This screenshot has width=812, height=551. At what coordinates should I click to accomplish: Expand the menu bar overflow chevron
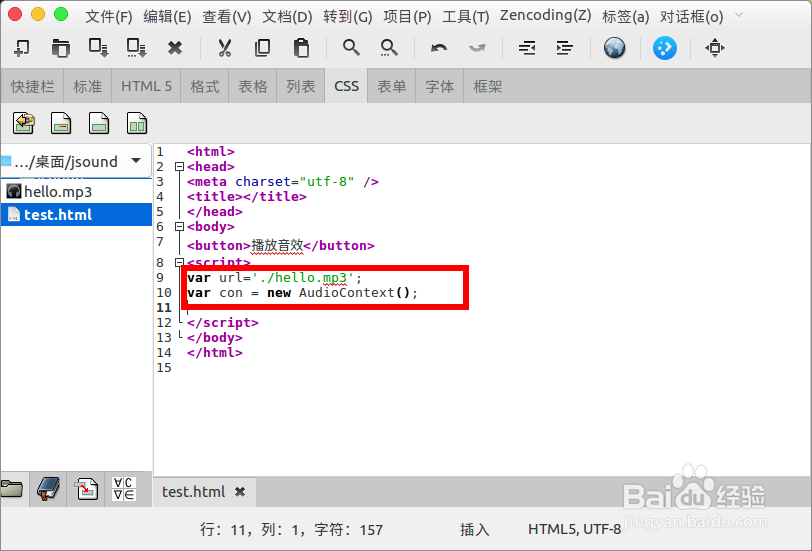pyautogui.click(x=739, y=16)
